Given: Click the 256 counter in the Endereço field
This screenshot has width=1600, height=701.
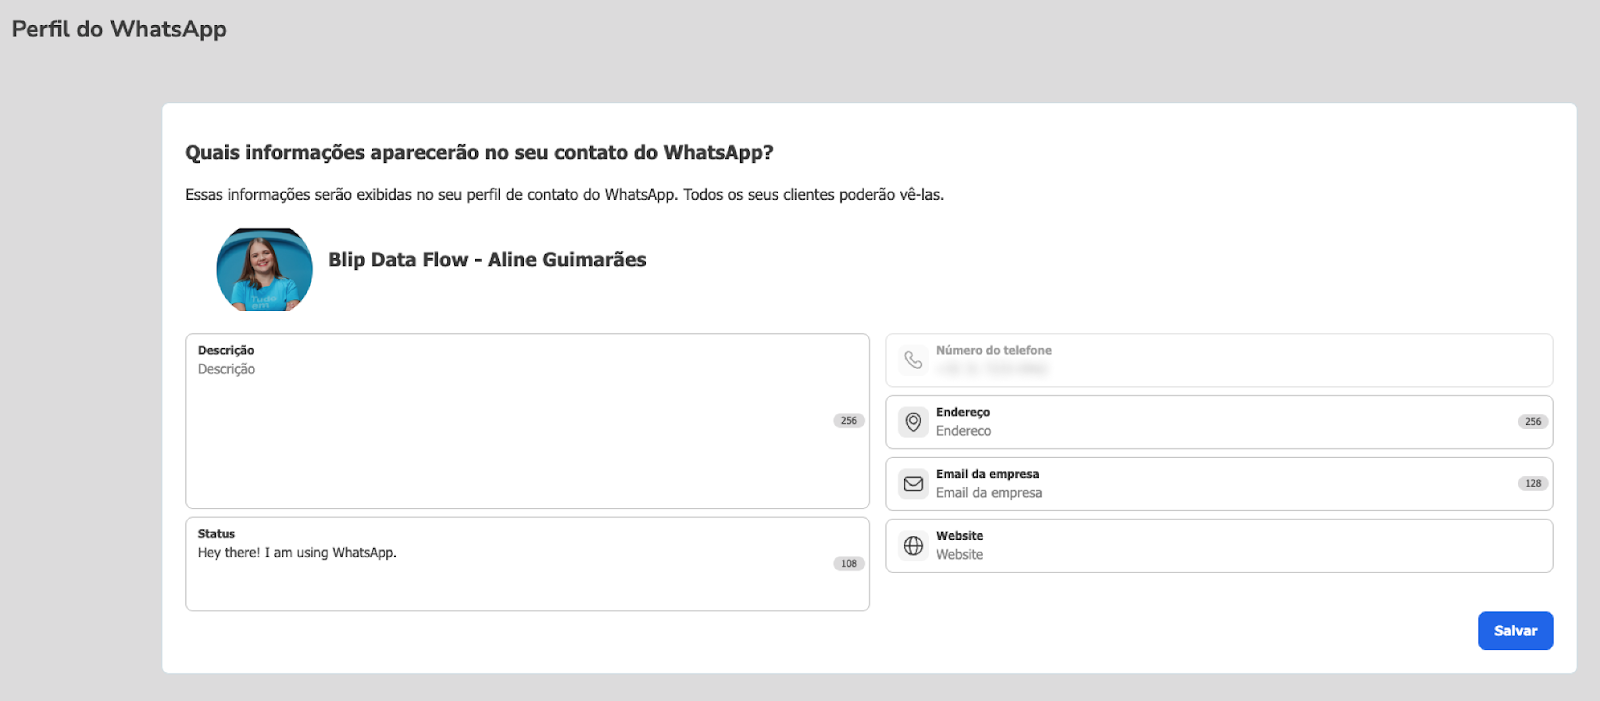Looking at the screenshot, I should [1533, 422].
